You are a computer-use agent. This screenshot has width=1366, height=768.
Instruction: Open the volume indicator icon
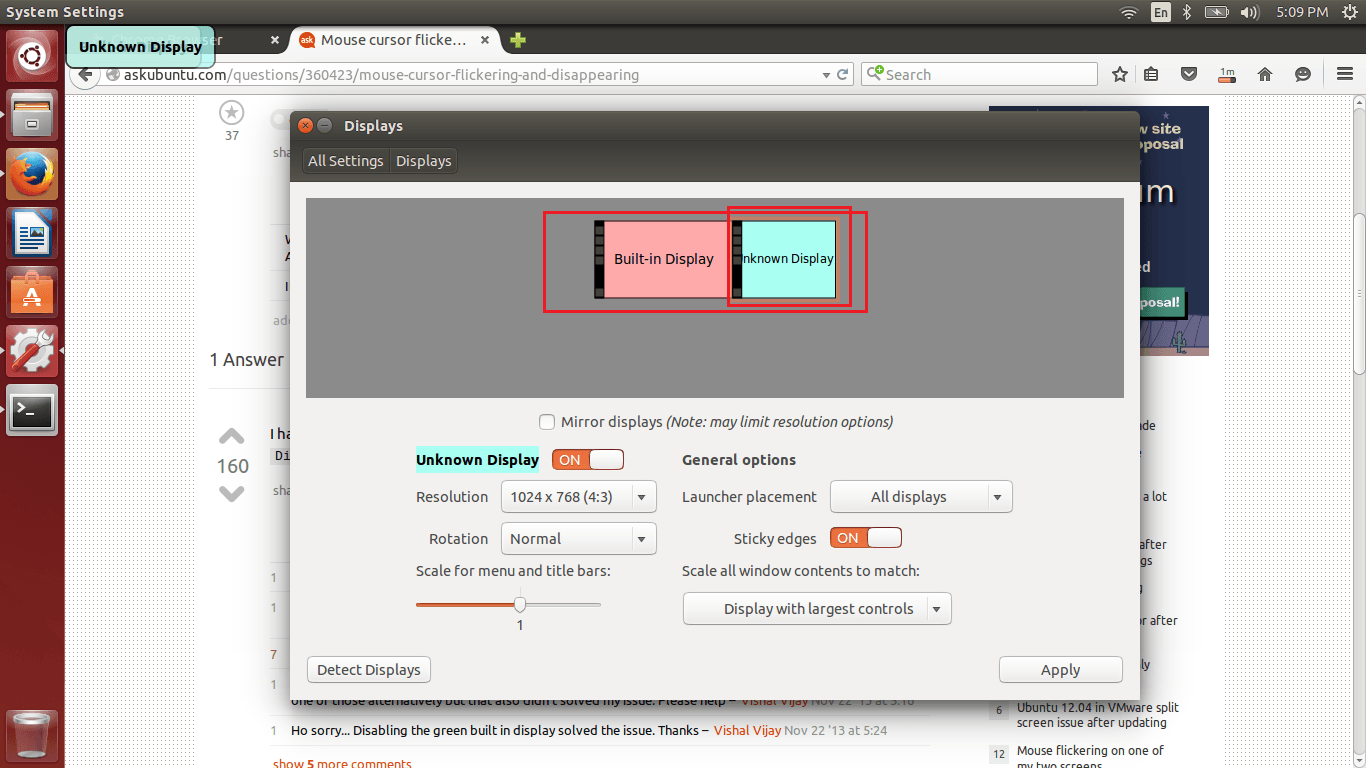pyautogui.click(x=1250, y=12)
